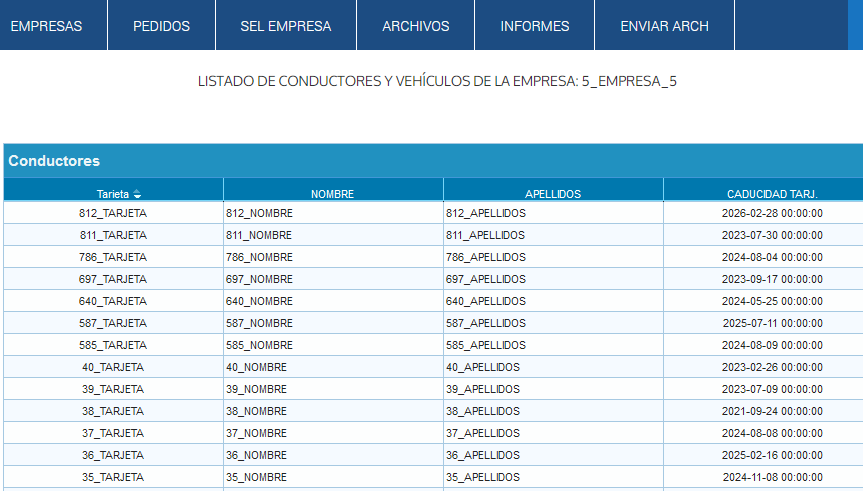This screenshot has height=491, width=863.
Task: Click the sort arrows beside Tarjeta header
Action: (137, 194)
